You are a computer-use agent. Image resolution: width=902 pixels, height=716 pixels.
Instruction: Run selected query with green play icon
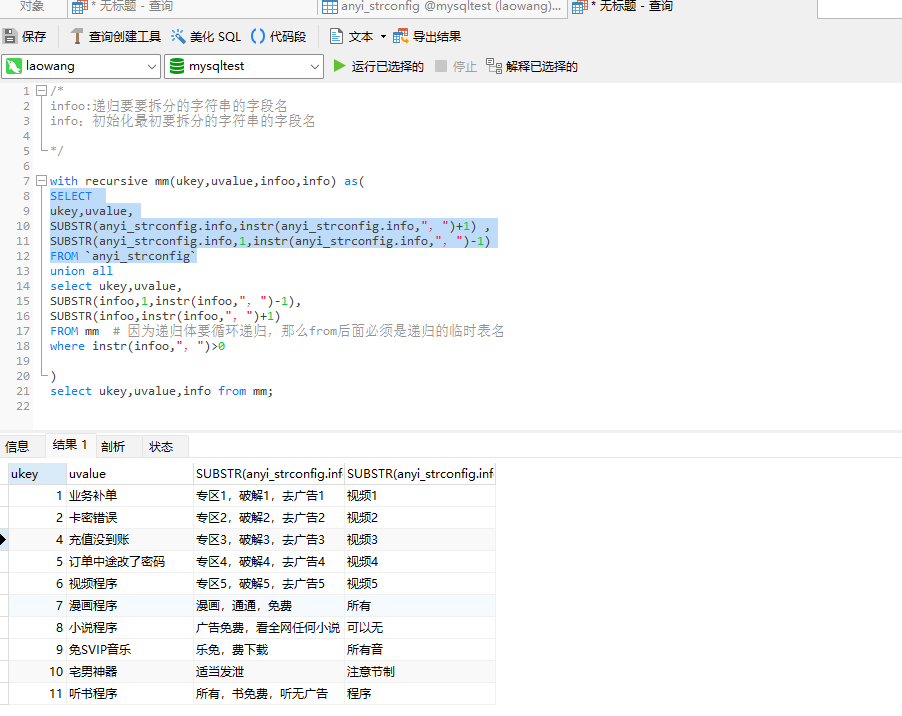tap(339, 66)
